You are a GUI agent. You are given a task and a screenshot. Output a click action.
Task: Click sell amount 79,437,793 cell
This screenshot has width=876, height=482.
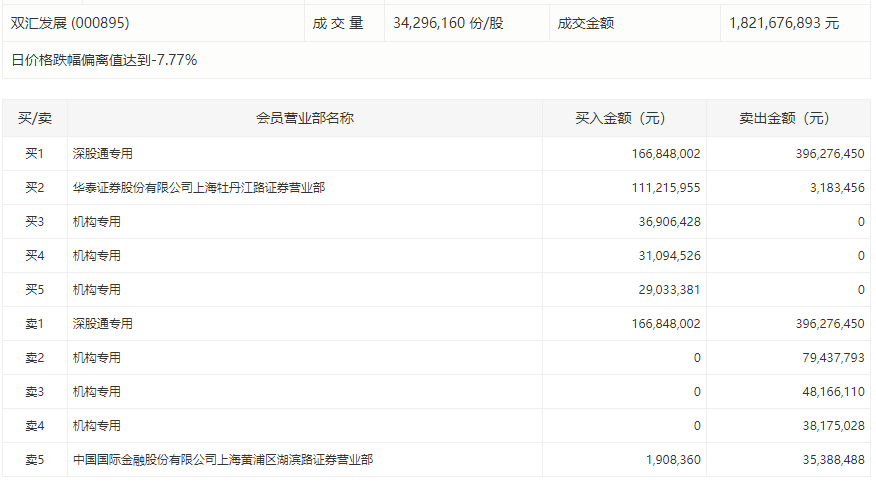coord(824,358)
